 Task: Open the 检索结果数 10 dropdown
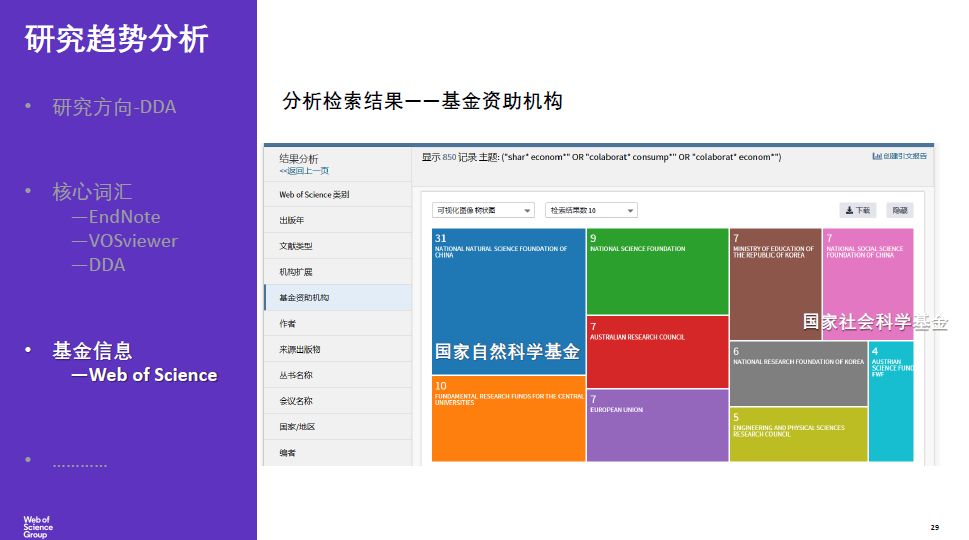590,210
